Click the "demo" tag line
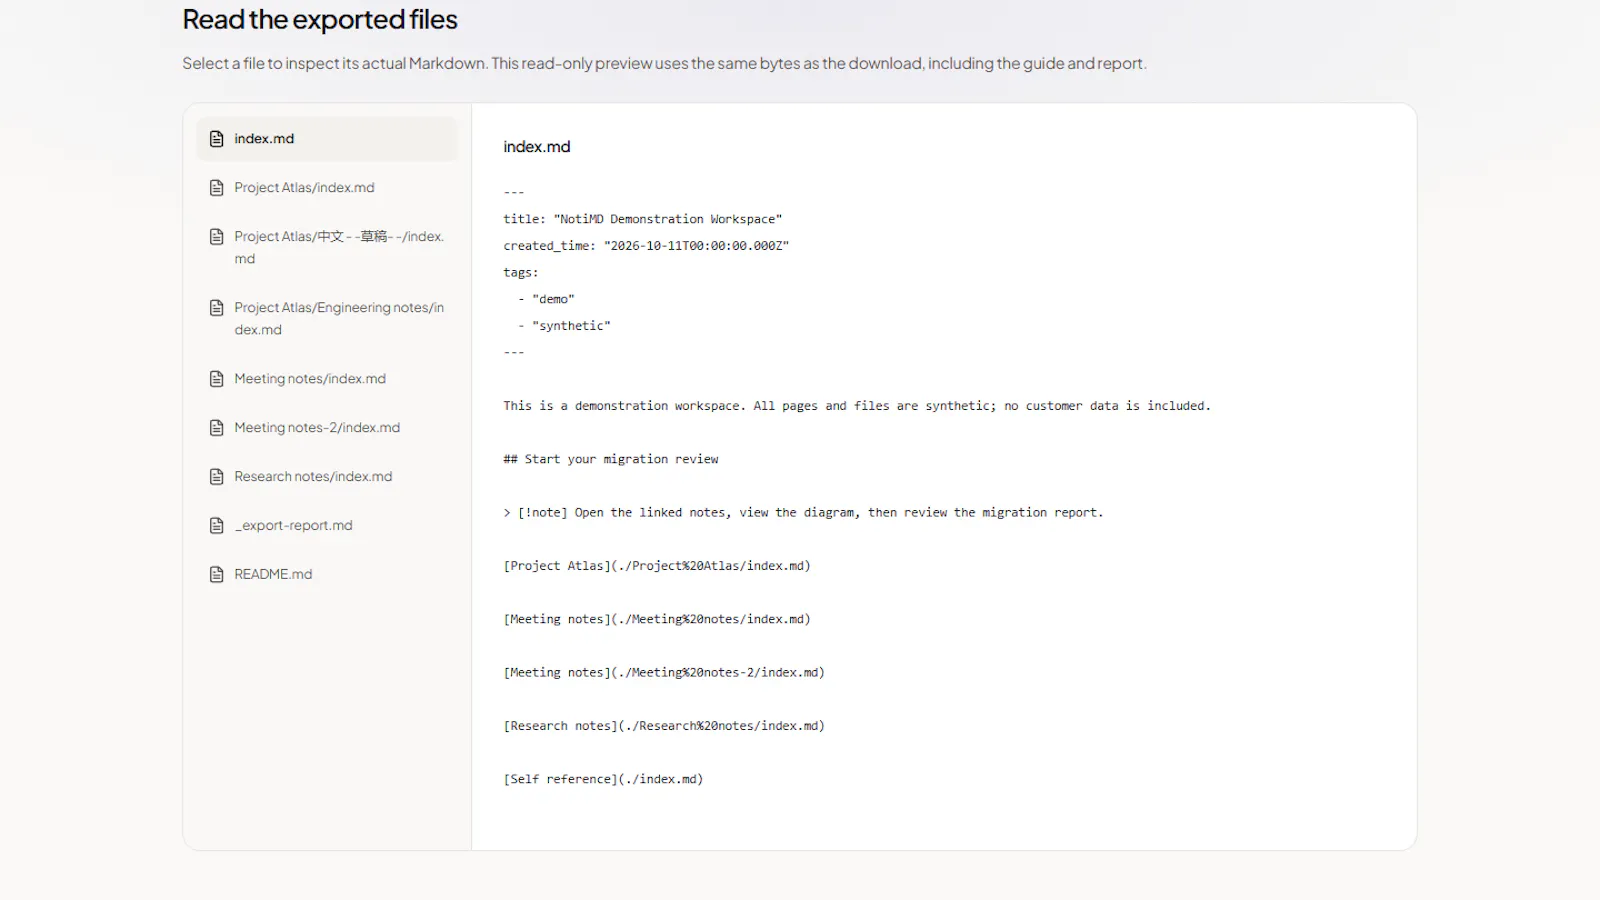This screenshot has height=900, width=1600. [x=546, y=299]
